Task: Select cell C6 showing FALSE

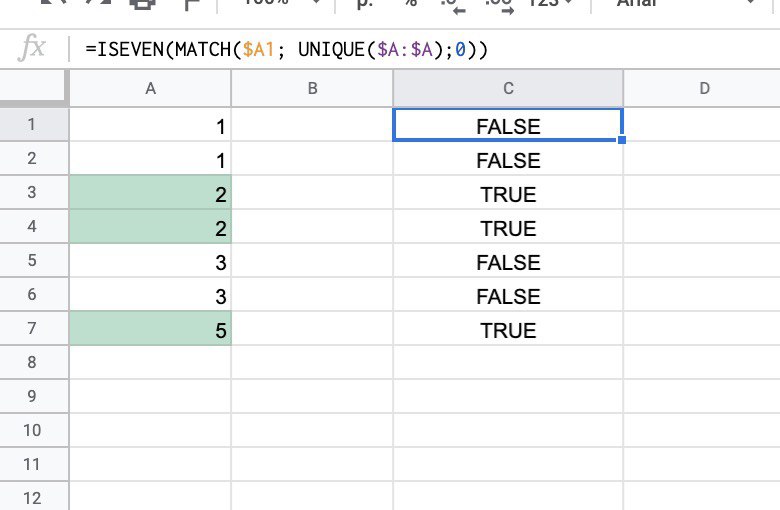Action: tap(508, 296)
